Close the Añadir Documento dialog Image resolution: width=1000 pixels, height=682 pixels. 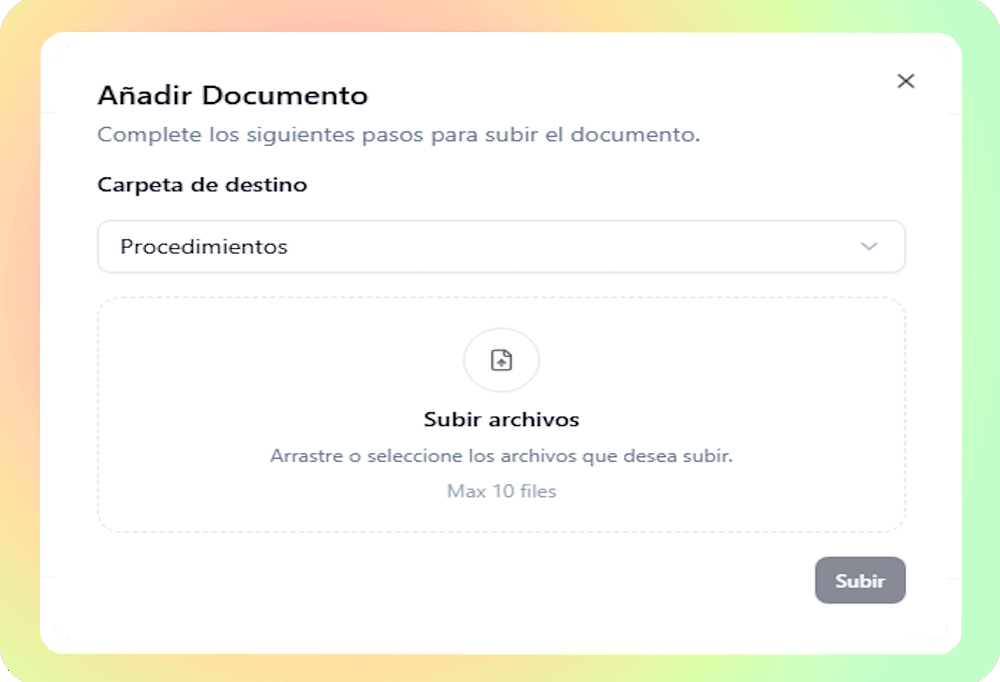click(905, 81)
